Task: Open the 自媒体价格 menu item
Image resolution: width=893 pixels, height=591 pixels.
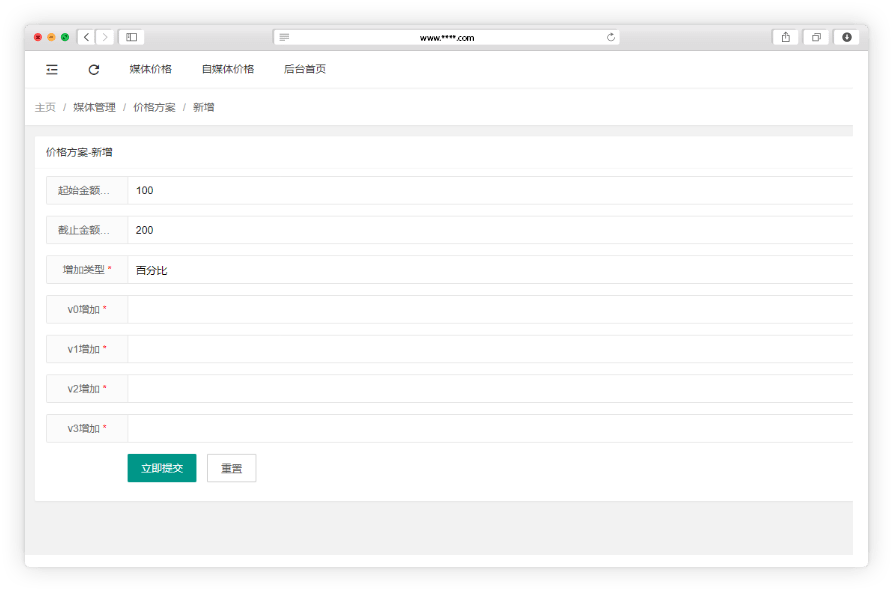Action: tap(228, 69)
